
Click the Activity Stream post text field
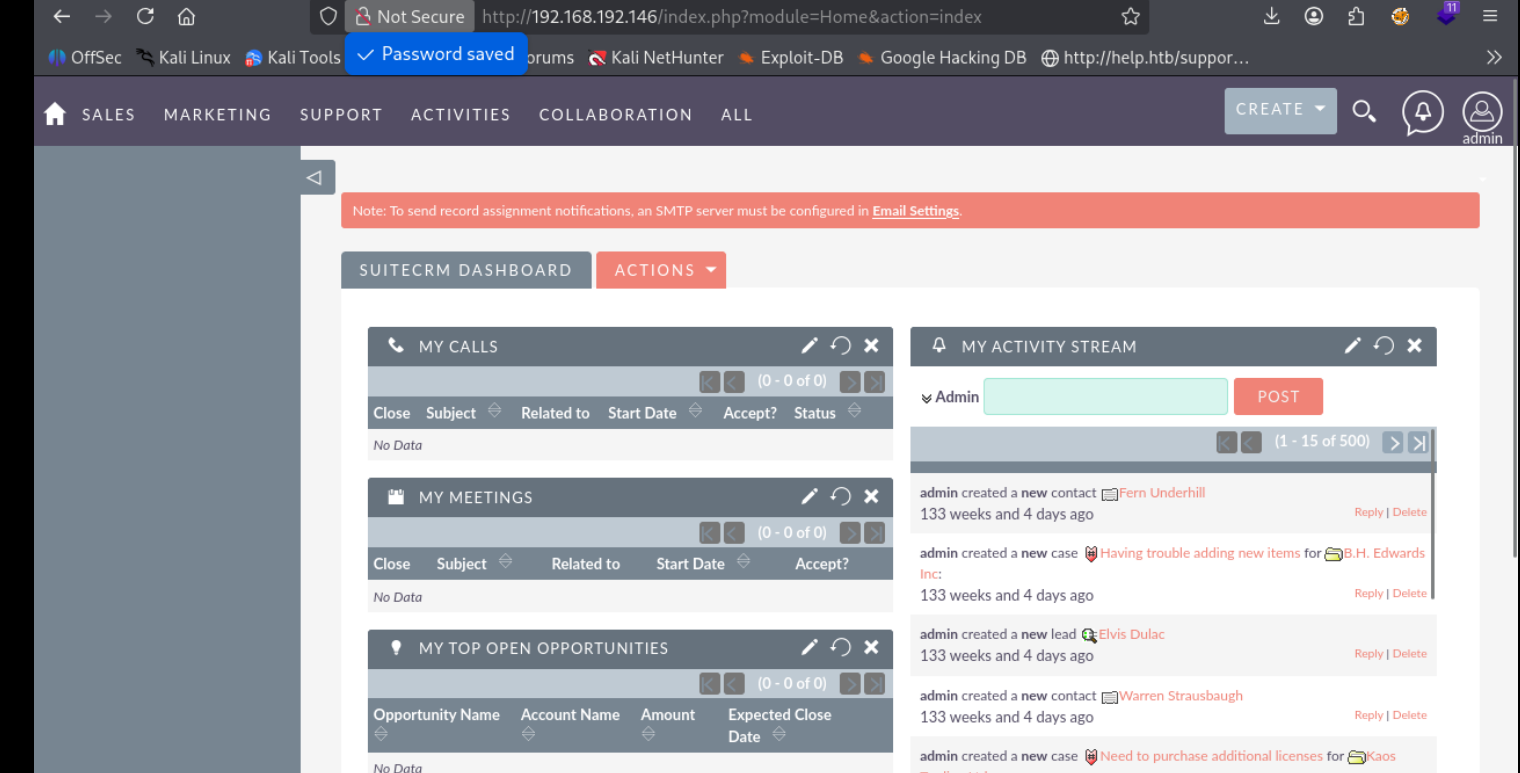[x=1105, y=397]
